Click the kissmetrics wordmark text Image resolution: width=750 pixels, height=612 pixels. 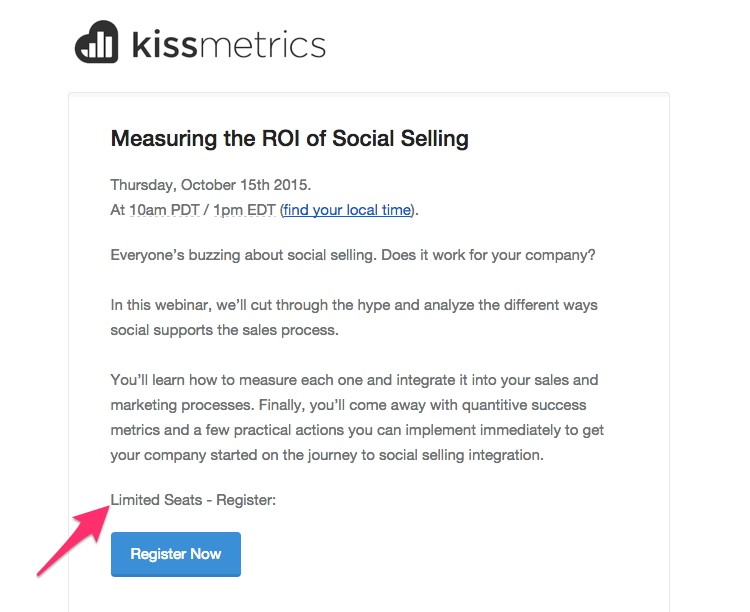click(229, 44)
